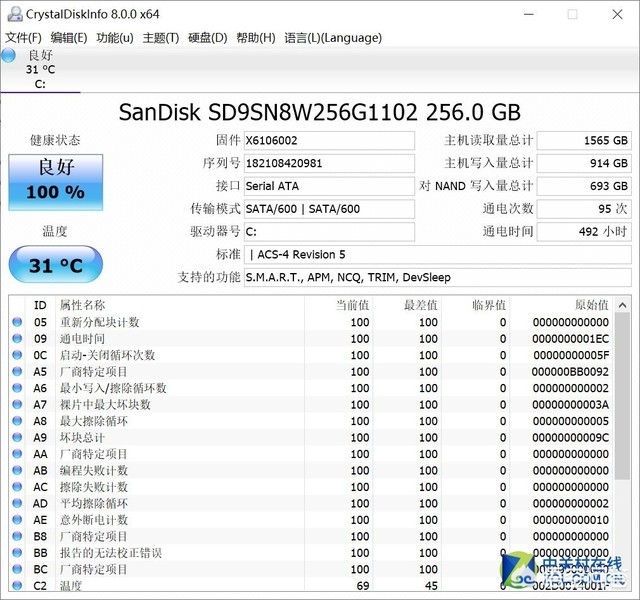The image size is (640, 600).
Task: Select the 重新分配块计数 attribute name
Action: (100, 322)
